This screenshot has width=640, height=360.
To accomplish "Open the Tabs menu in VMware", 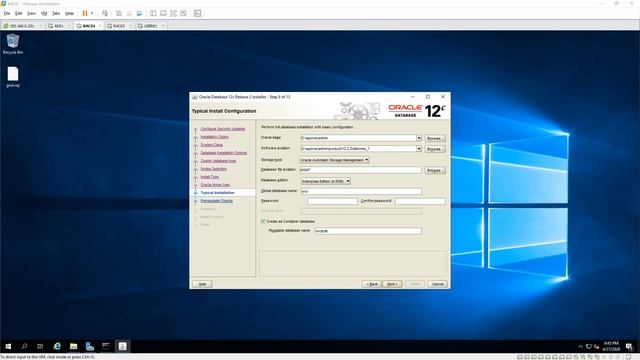I will click(x=56, y=13).
